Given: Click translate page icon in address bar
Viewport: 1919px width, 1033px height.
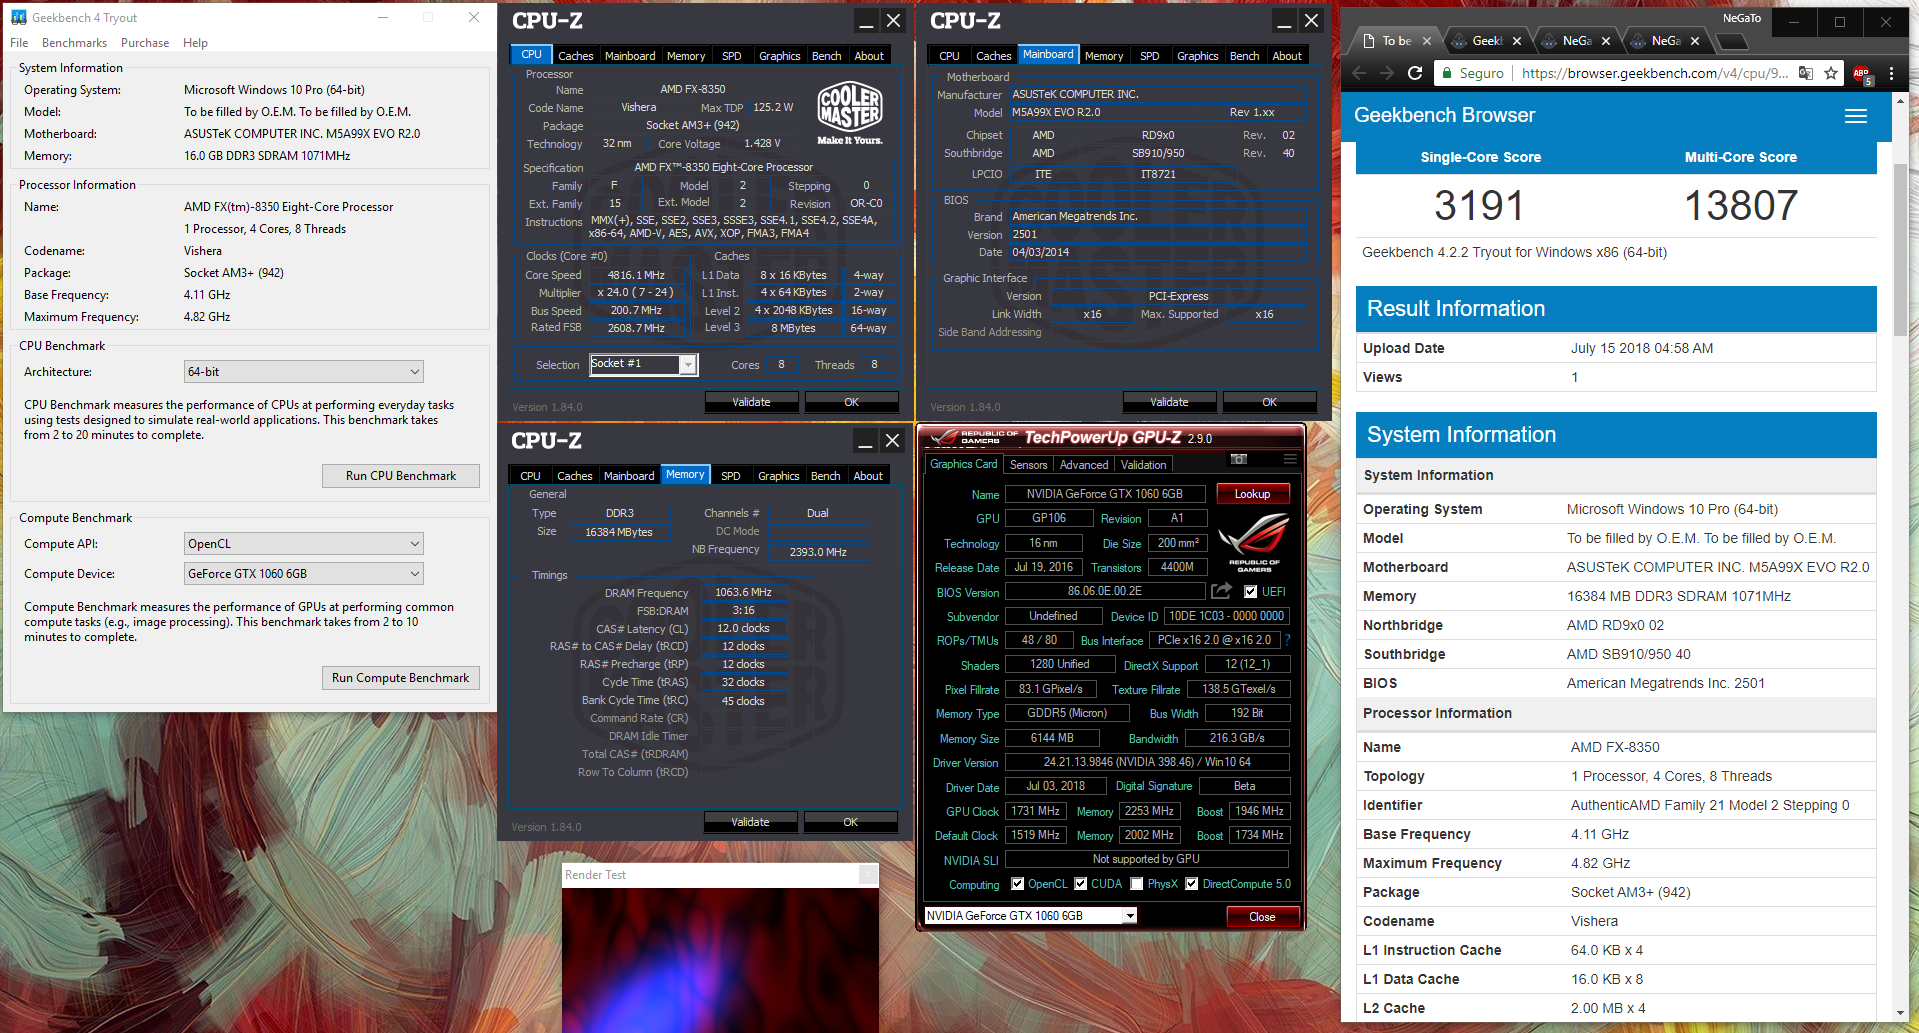Looking at the screenshot, I should point(1805,73).
